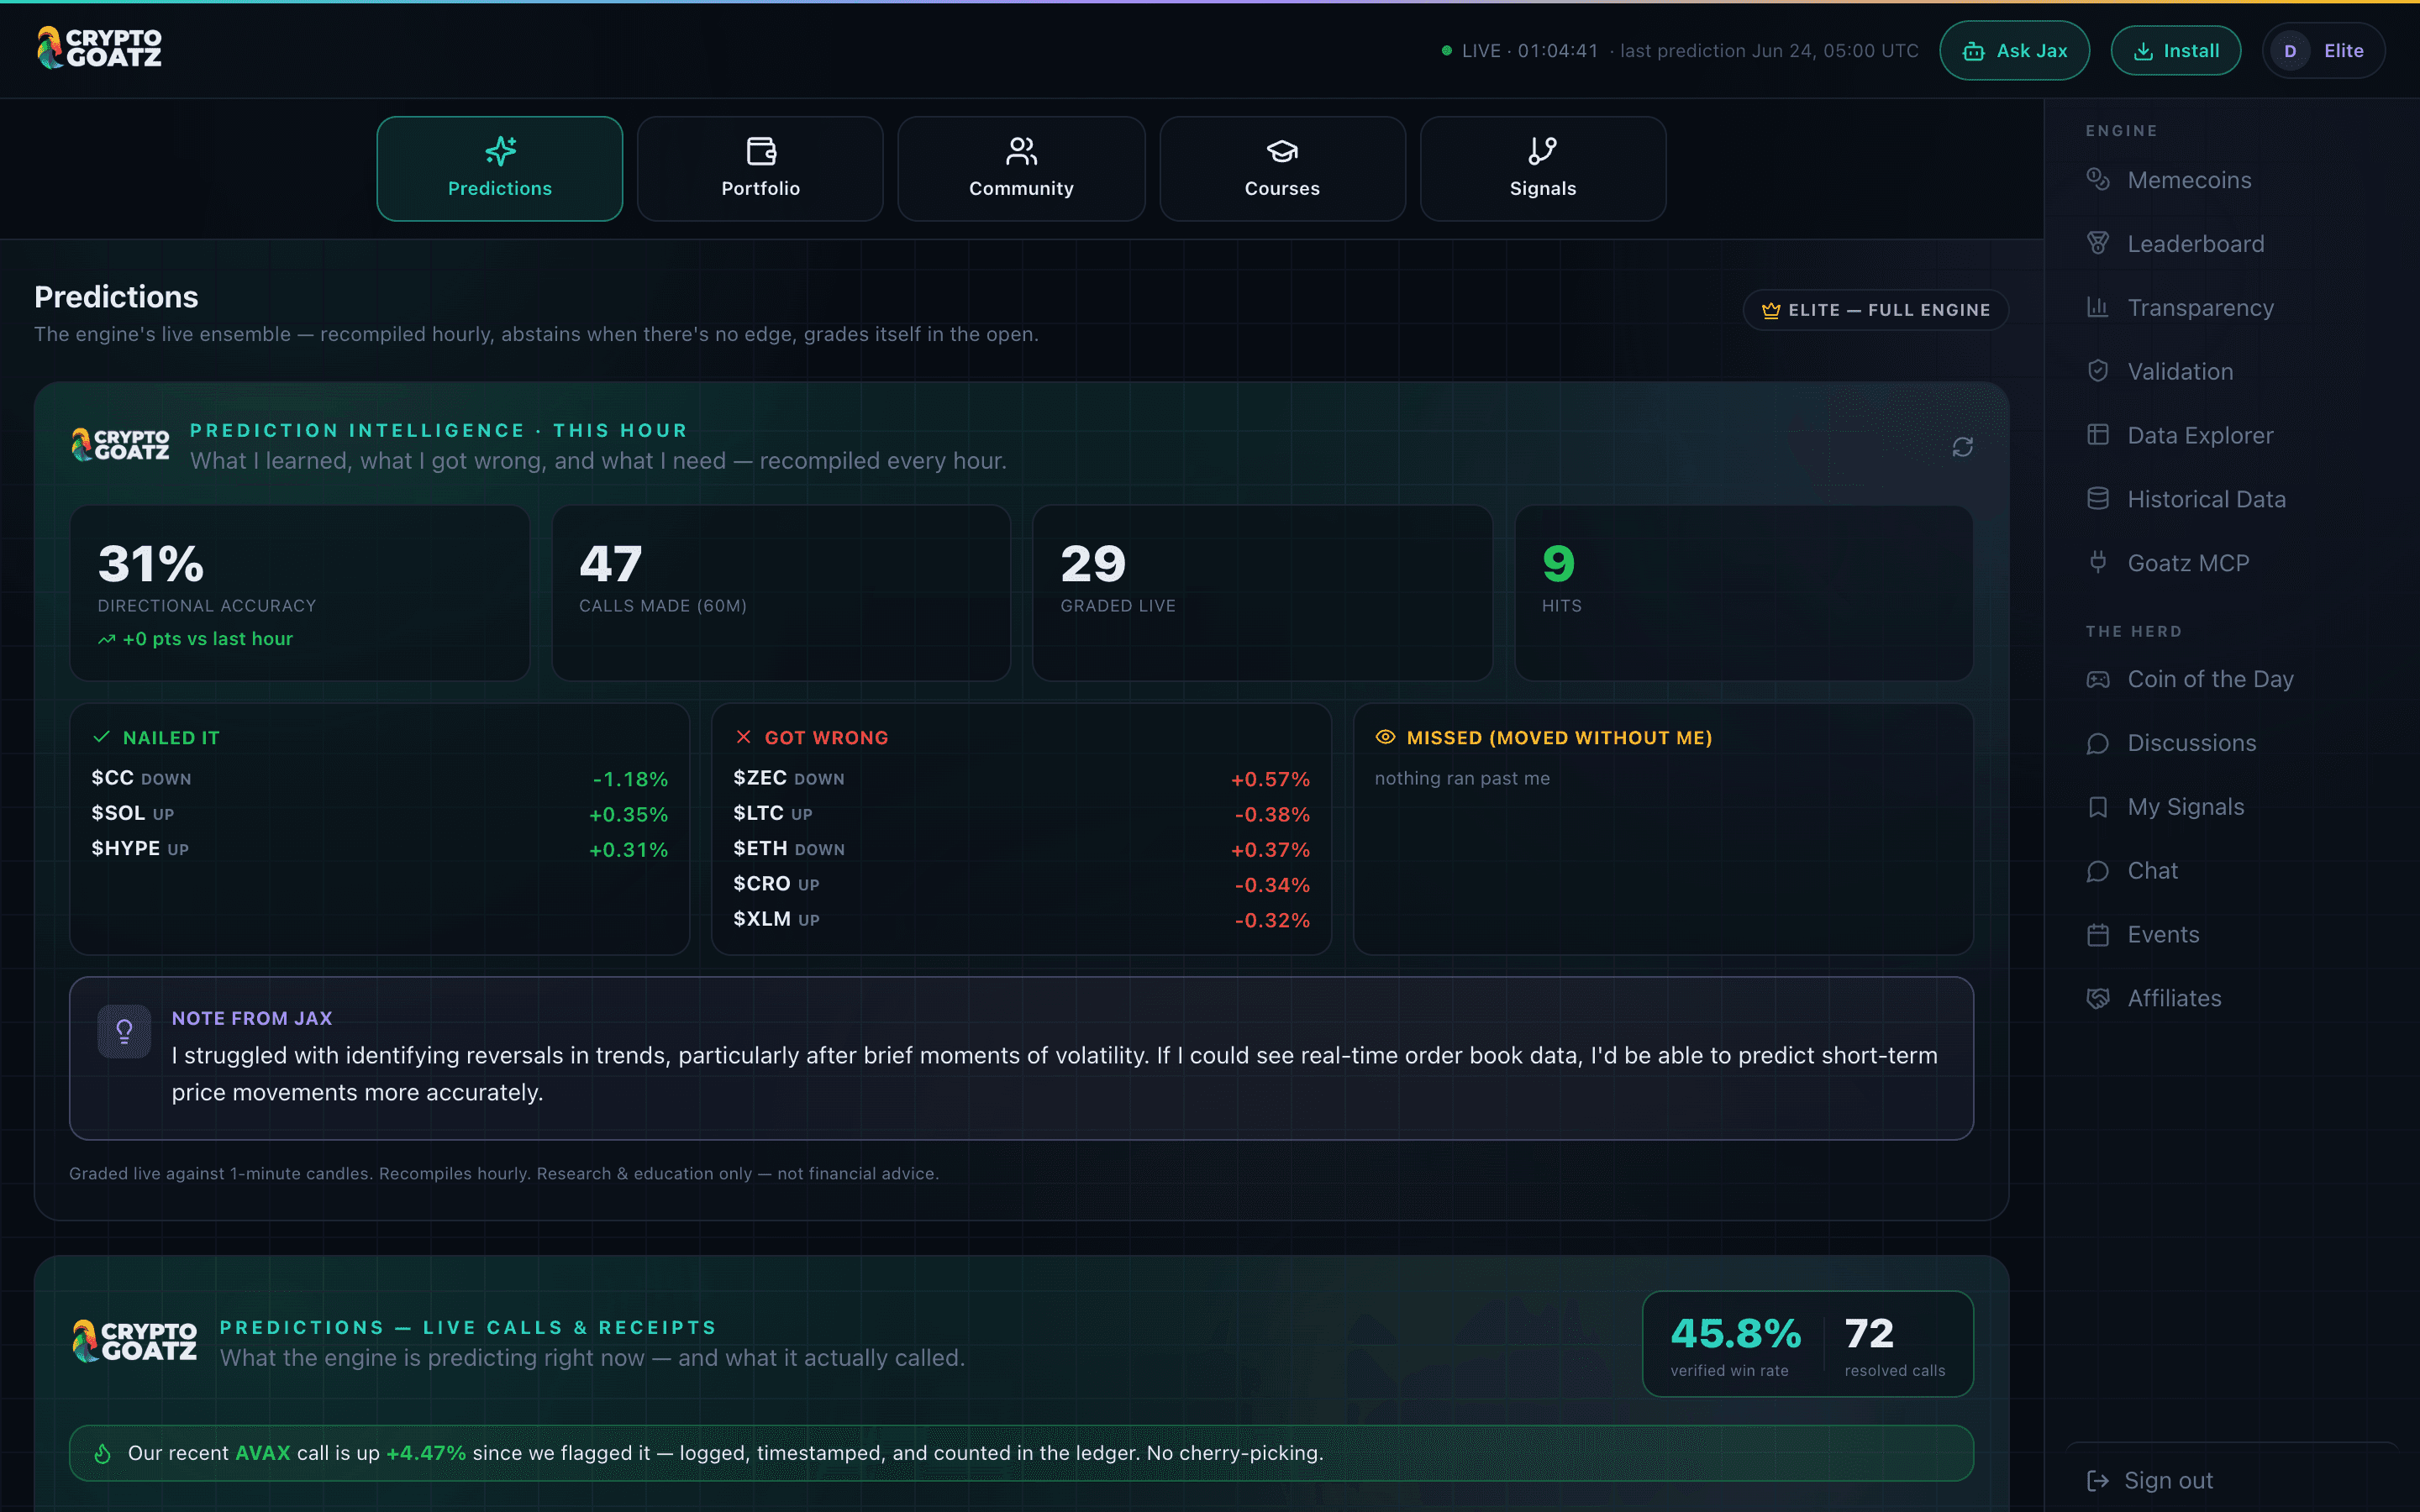Click the X icon beside Got Wrong
This screenshot has height=1512, width=2420.
pos(743,737)
